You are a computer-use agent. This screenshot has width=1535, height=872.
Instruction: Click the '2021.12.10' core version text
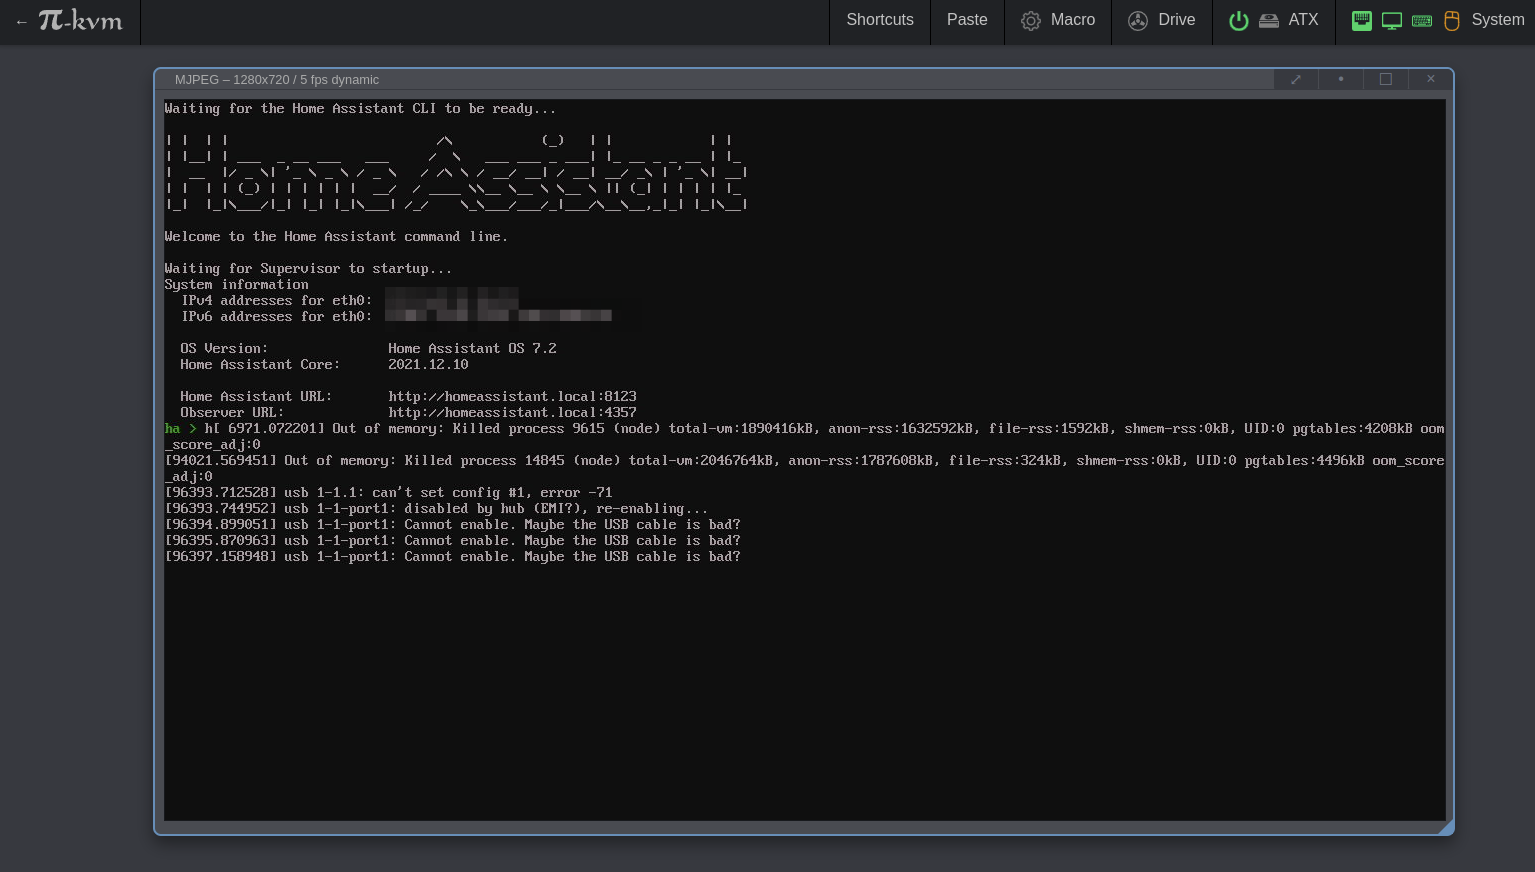(428, 364)
